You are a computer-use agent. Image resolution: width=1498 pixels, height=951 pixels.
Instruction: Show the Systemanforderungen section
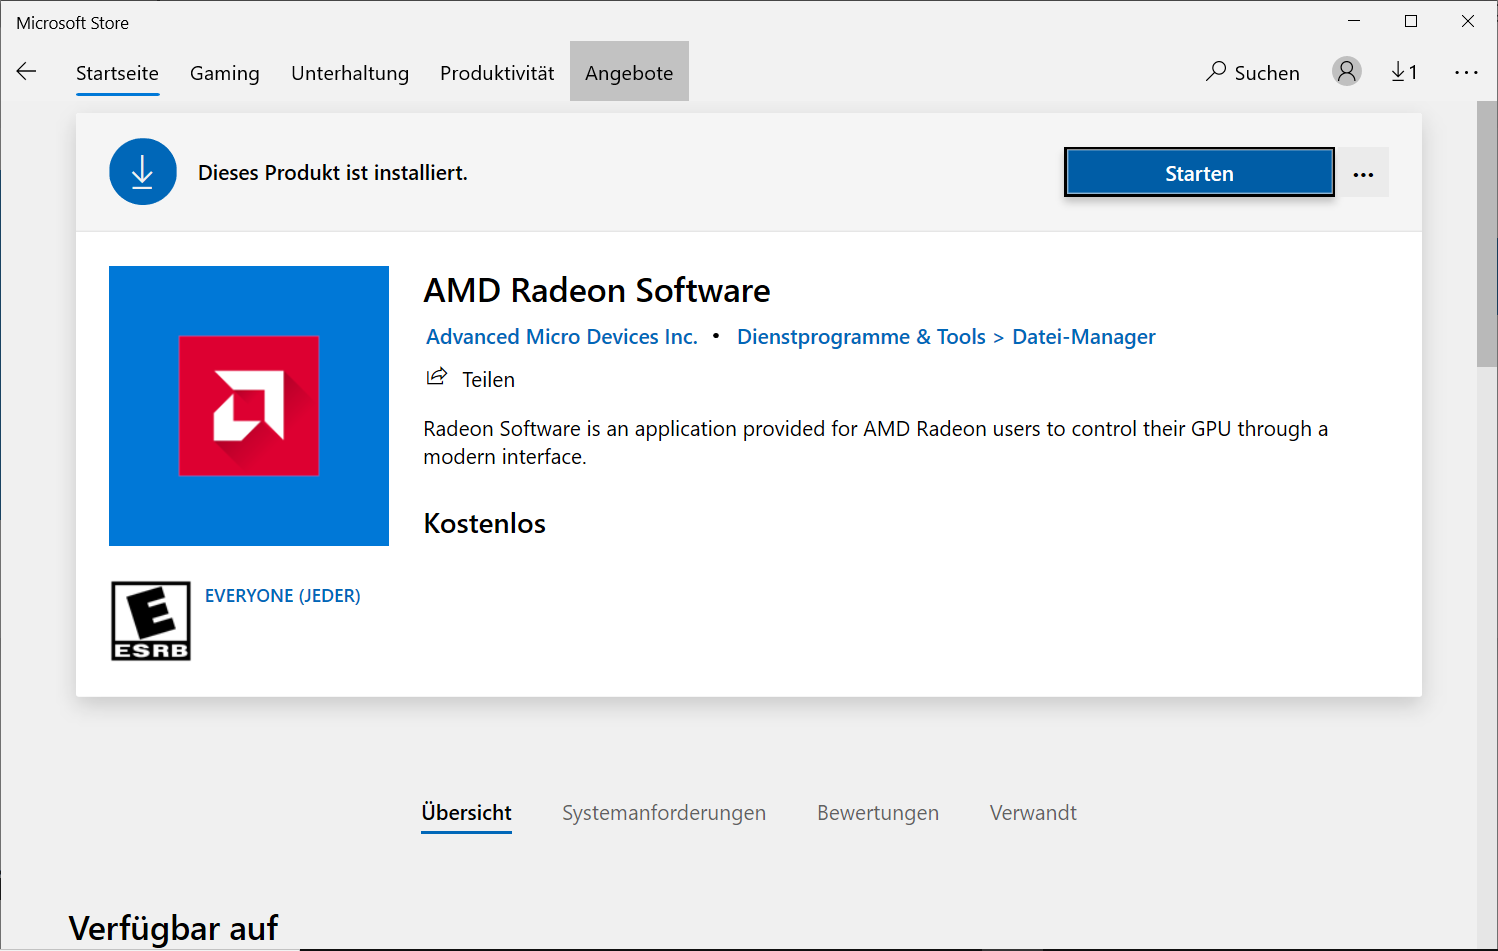664,813
